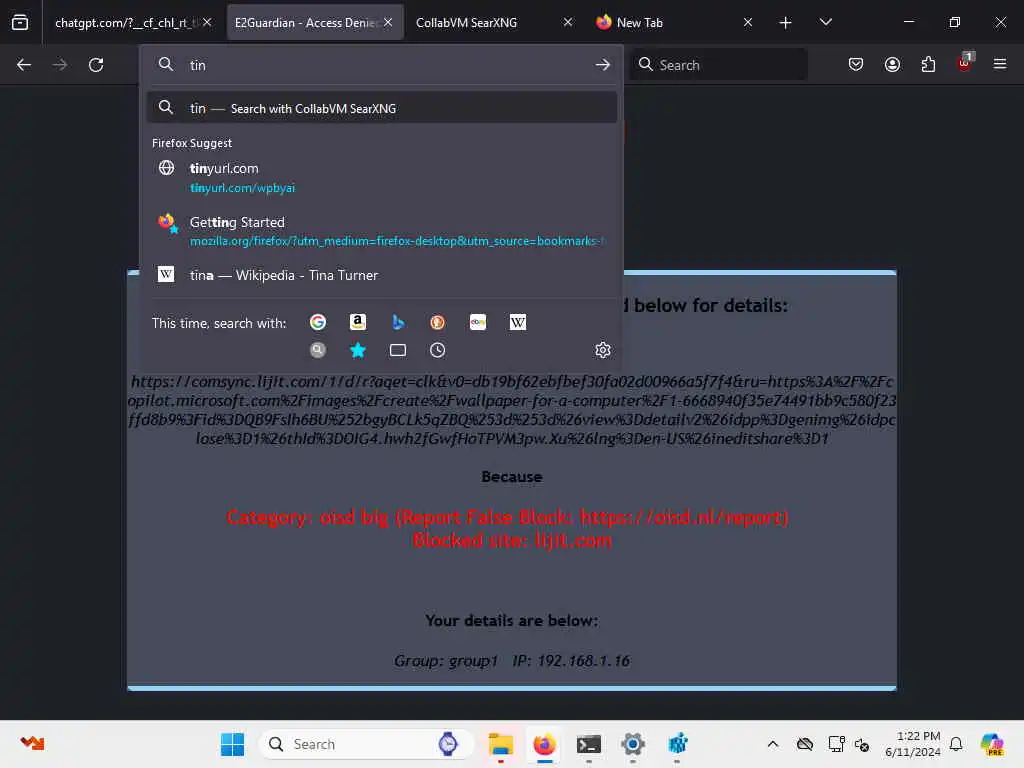Close the CollabVM SearXNG tab
Image resolution: width=1024 pixels, height=768 pixels.
[x=568, y=22]
